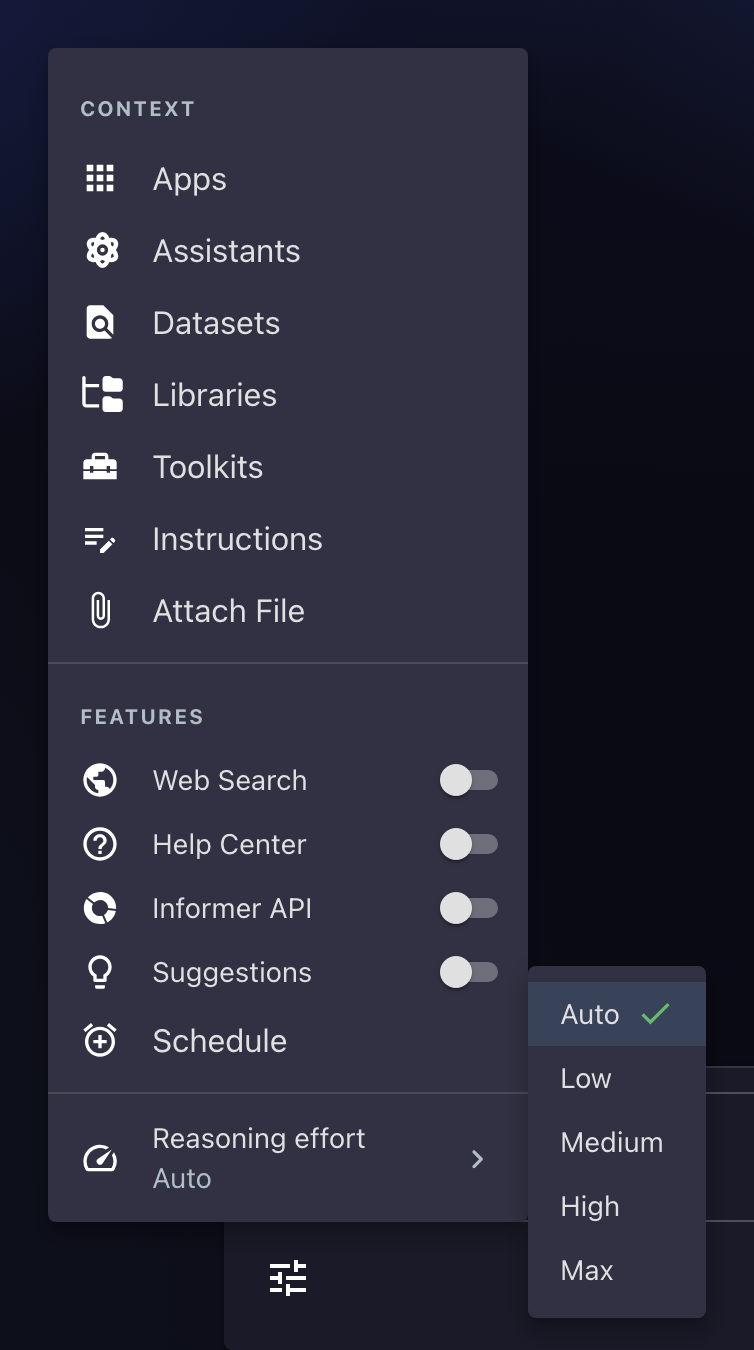Click the Auto value under Reasoning effort
This screenshot has height=1350, width=754.
(x=182, y=1179)
